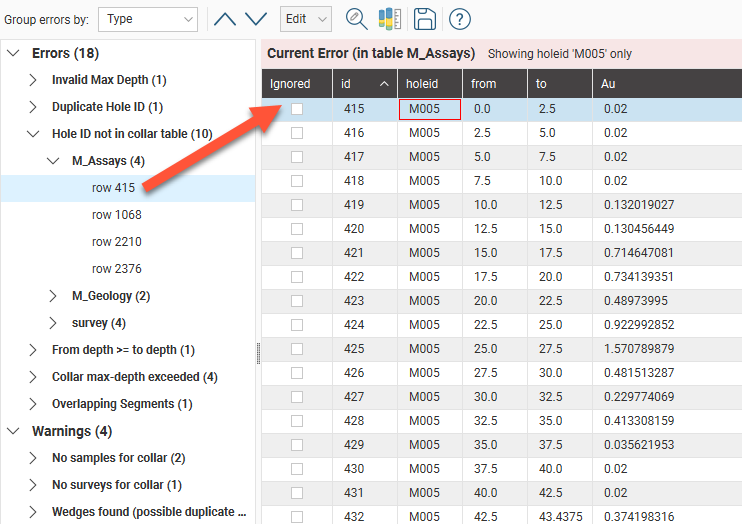This screenshot has height=524, width=742.
Task: Click the holeid column header
Action: click(x=429, y=84)
